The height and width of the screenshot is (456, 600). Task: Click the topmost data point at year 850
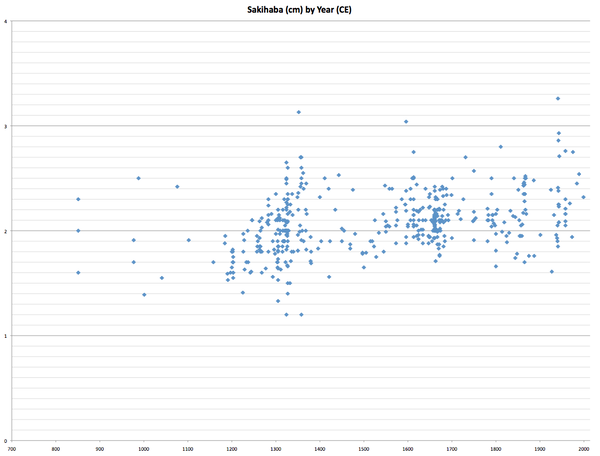(x=78, y=199)
